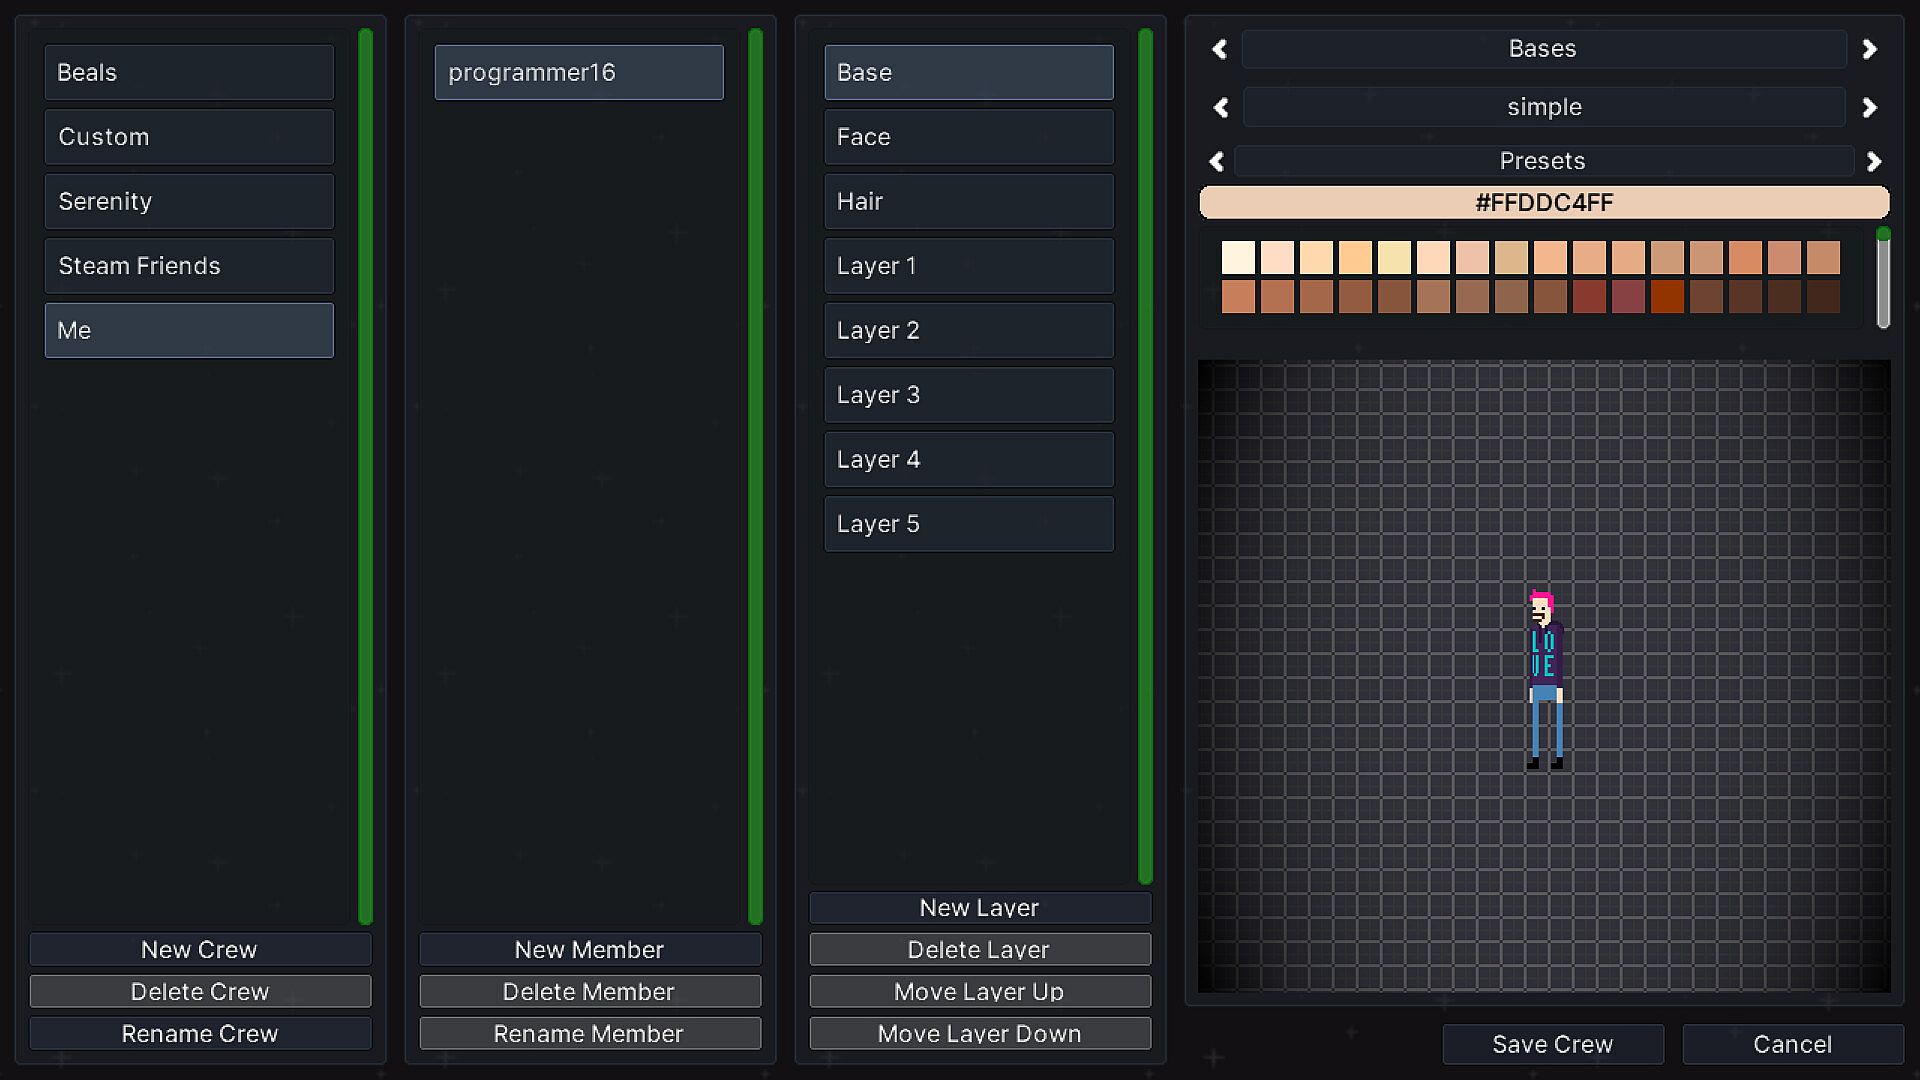
Task: Click Move Layer Up button
Action: 979,992
